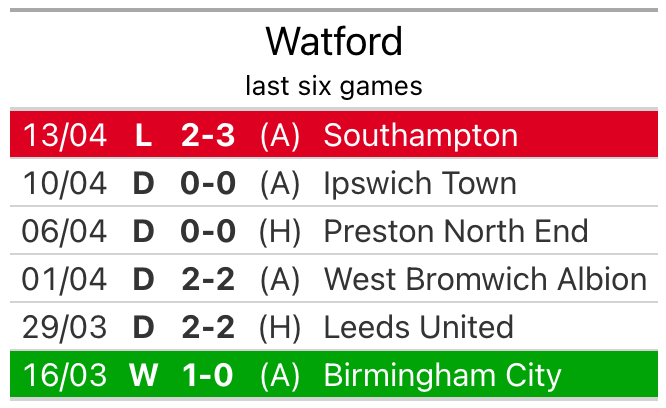Click the 1-0 score against Birmingham City
This screenshot has height=408, width=666.
(x=208, y=375)
